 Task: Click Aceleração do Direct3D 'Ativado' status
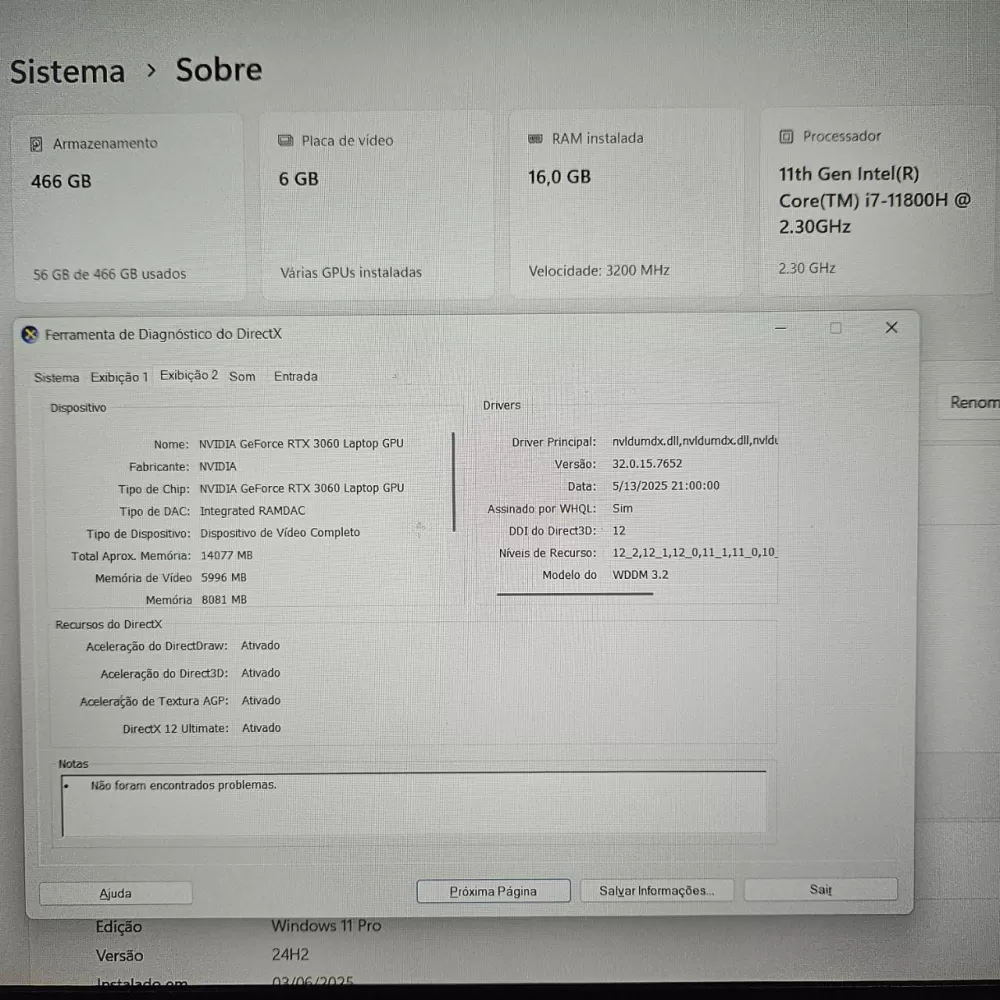pyautogui.click(x=261, y=673)
